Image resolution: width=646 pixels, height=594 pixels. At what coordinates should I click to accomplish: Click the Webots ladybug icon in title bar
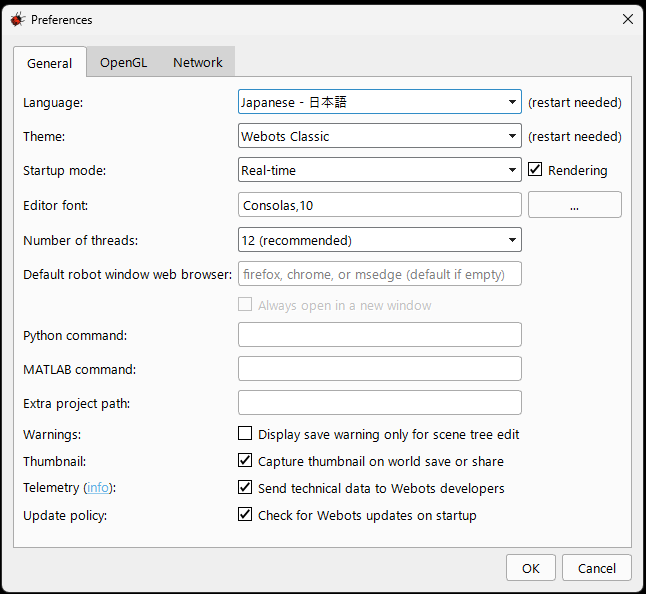point(18,19)
